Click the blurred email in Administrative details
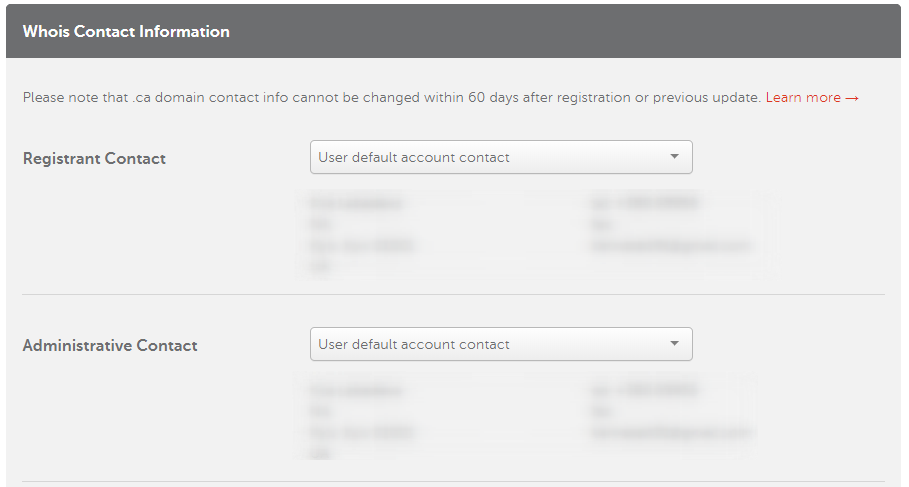 (x=671, y=433)
